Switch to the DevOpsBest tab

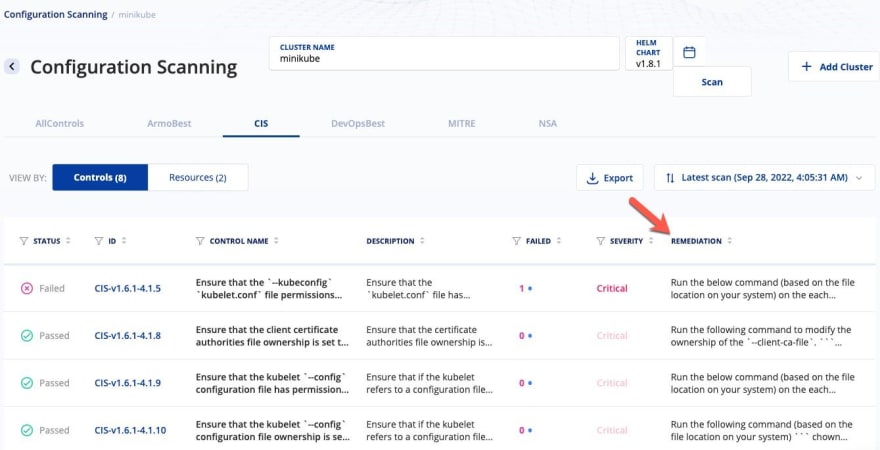coord(358,123)
